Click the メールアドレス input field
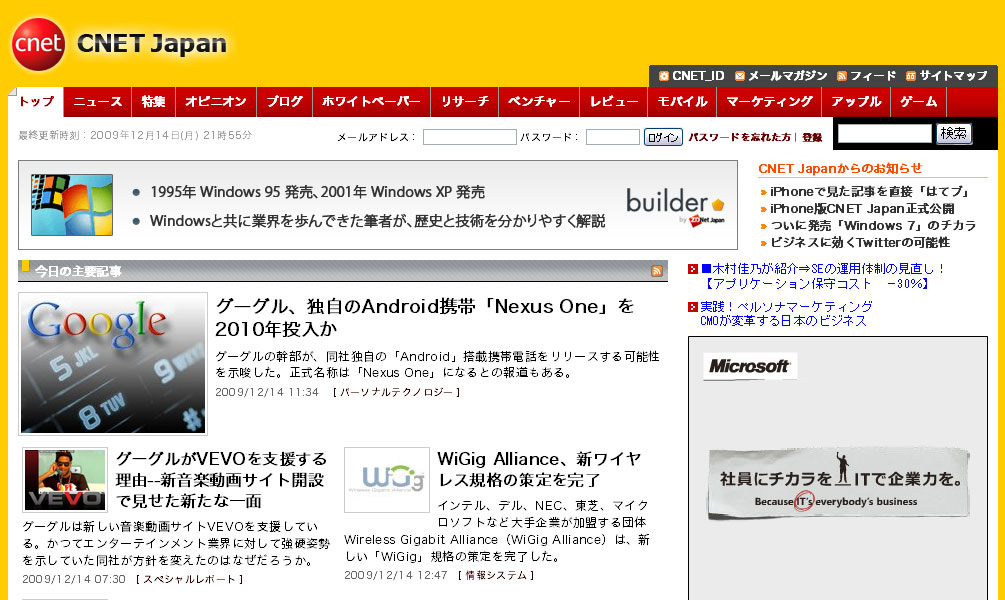The height and width of the screenshot is (600, 1005). [x=469, y=138]
